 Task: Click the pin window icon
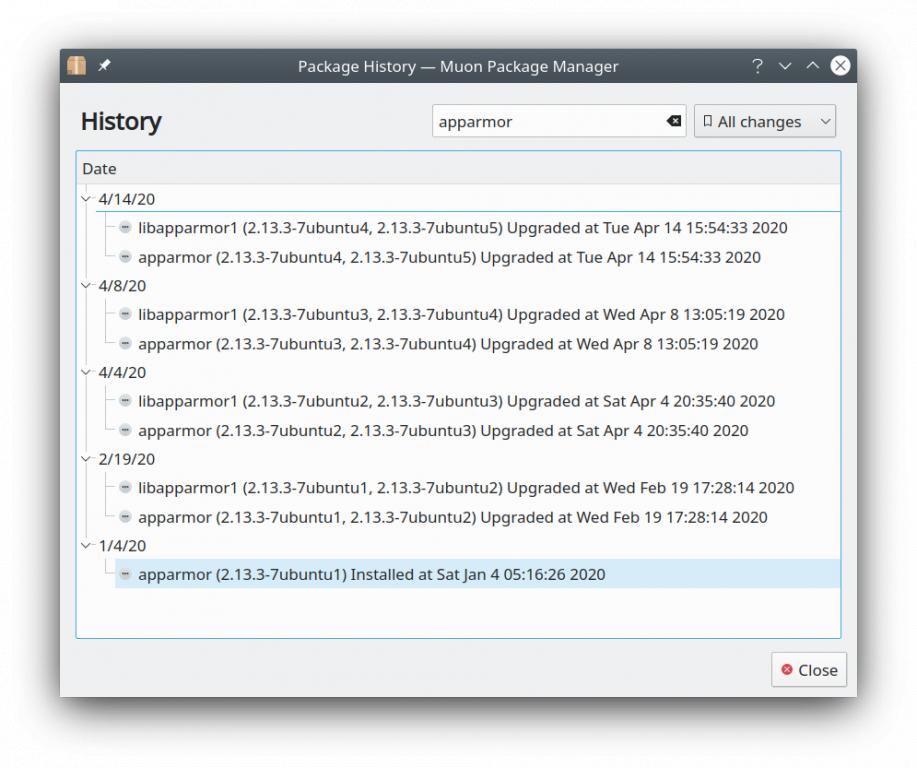click(x=104, y=66)
